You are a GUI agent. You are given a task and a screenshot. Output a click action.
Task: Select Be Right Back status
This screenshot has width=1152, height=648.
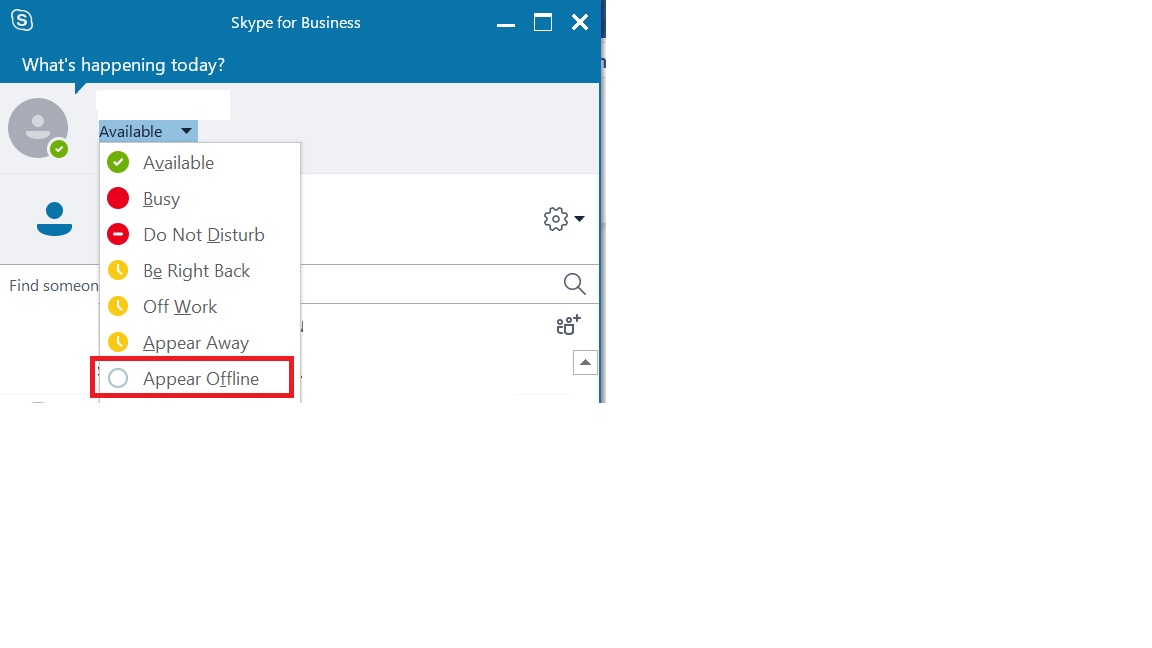pos(196,271)
